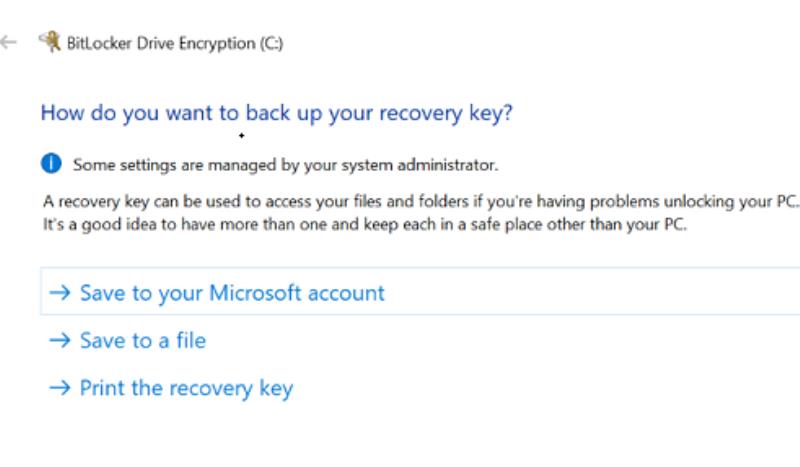Choose Save to your Microsoft account

click(232, 292)
